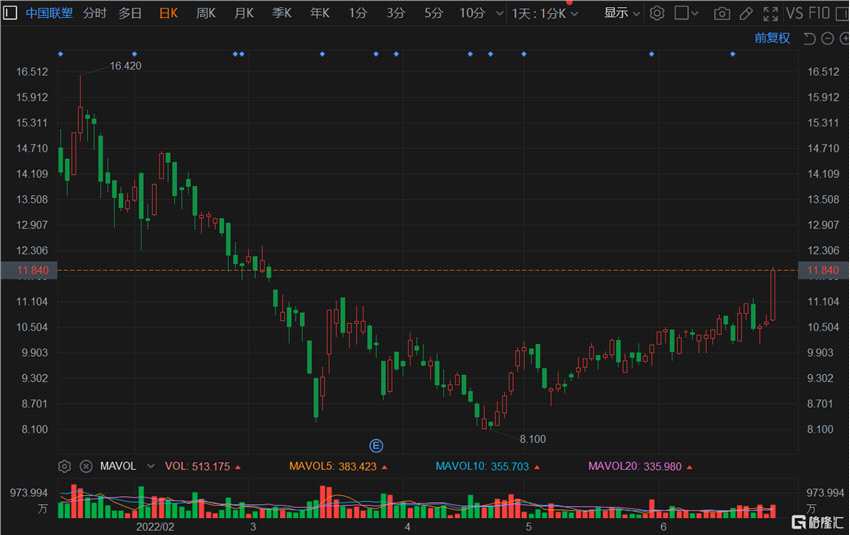Take a chart screenshot with camera icon
850x535 pixels.
coord(722,14)
